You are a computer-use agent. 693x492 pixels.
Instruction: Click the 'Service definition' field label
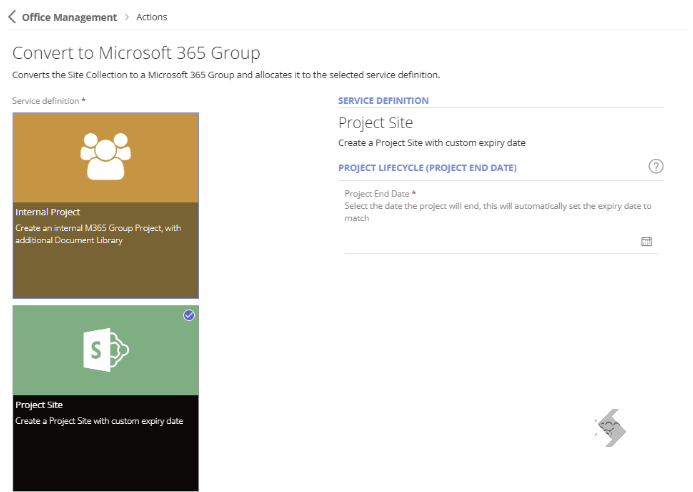(x=46, y=101)
